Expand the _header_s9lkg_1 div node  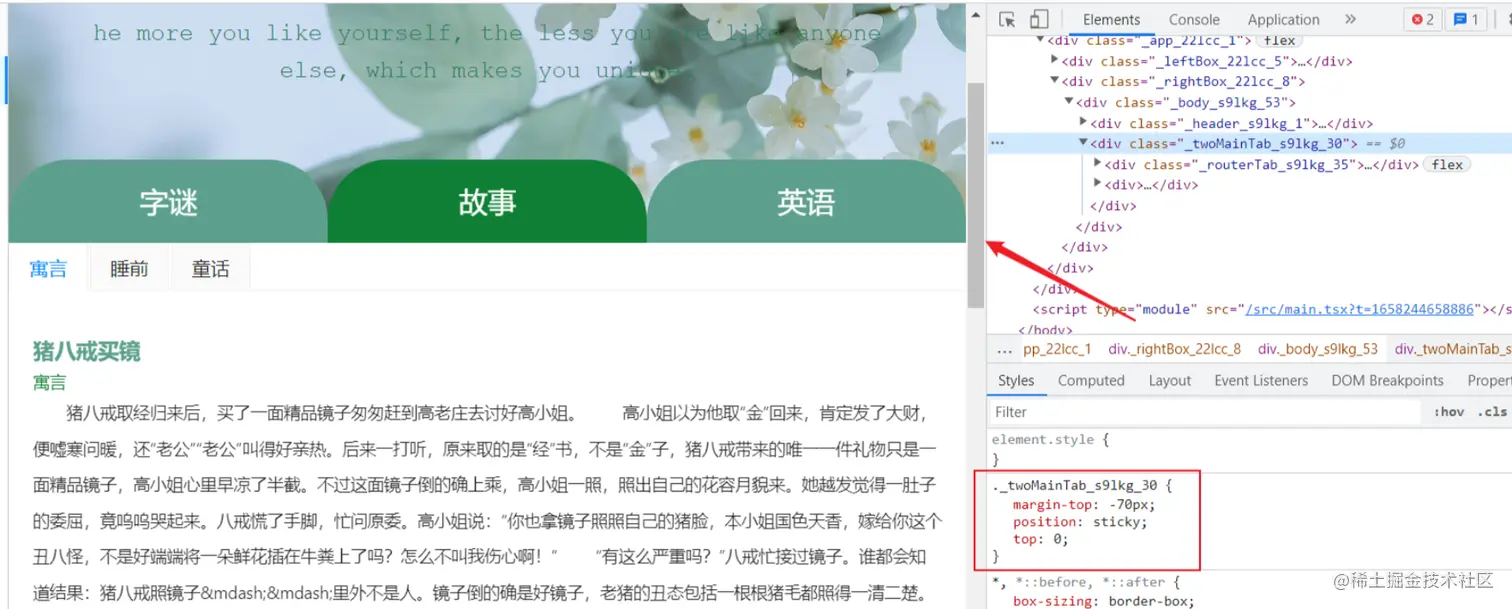pyautogui.click(x=1083, y=123)
